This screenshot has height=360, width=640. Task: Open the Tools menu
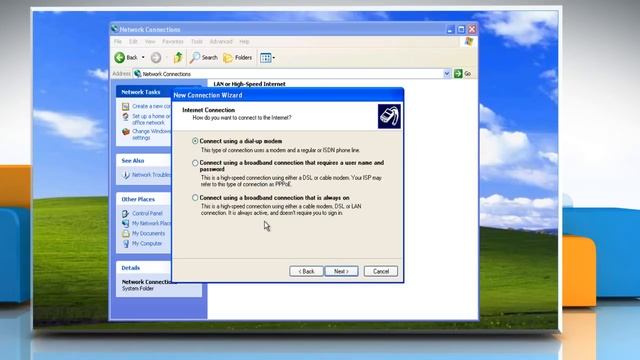coord(197,42)
